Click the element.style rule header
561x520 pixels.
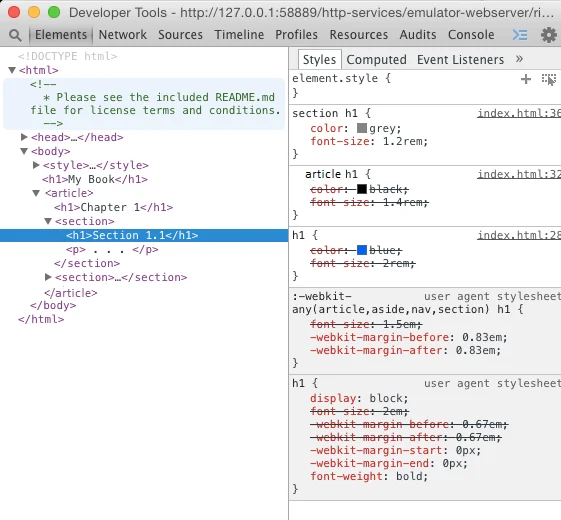pyautogui.click(x=341, y=78)
